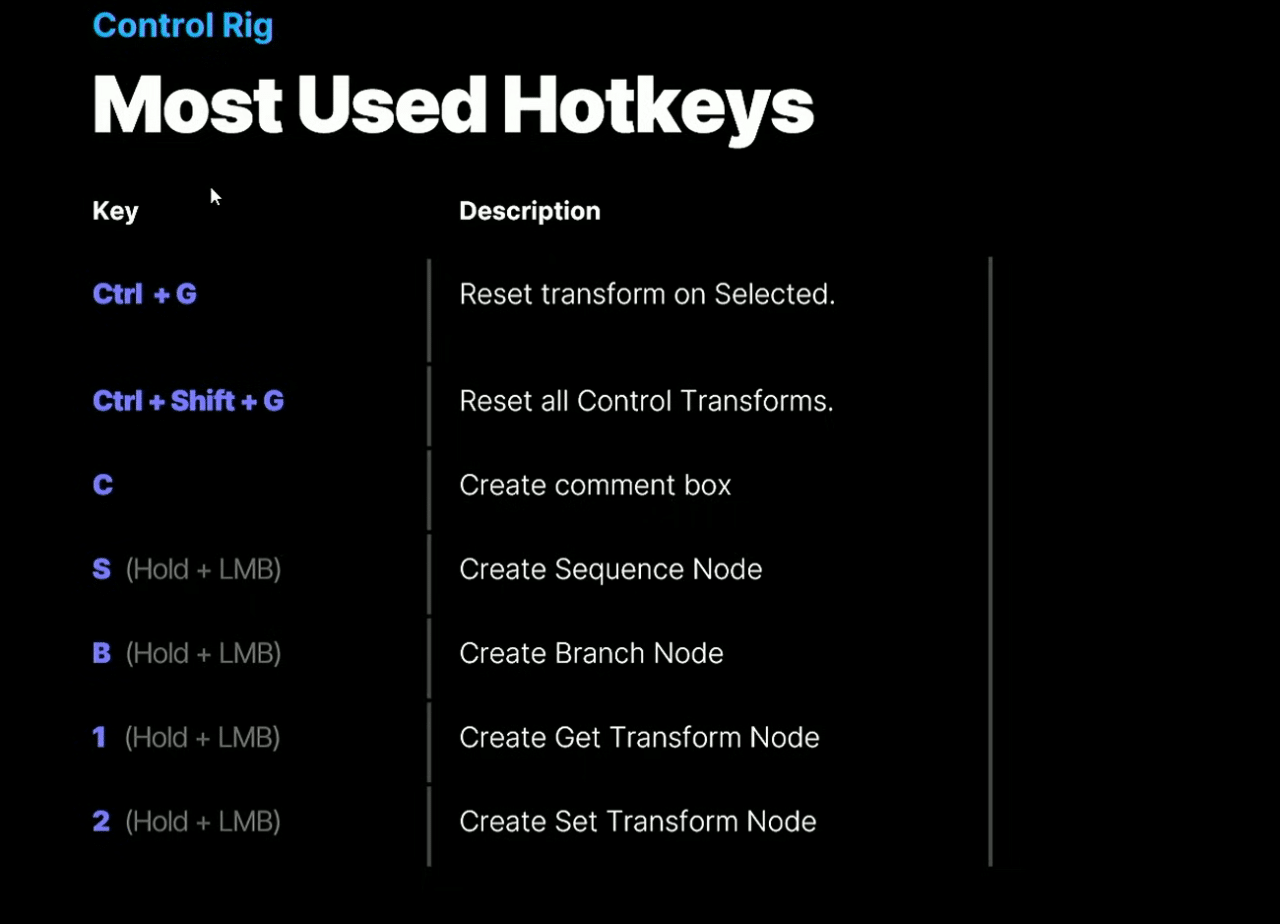
Task: Click the B hotkey letter
Action: tap(101, 653)
